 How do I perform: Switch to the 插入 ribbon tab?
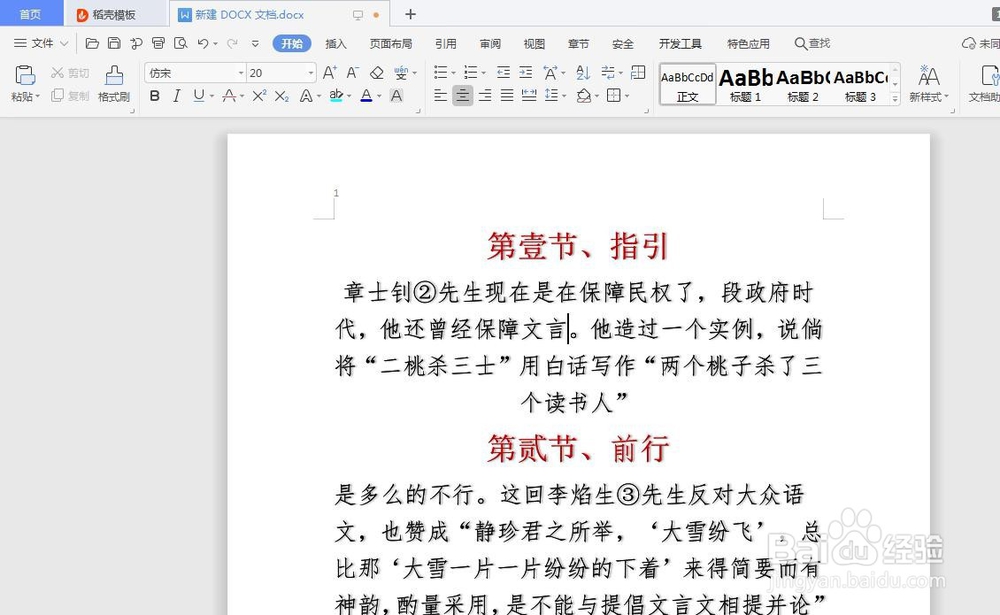(336, 43)
